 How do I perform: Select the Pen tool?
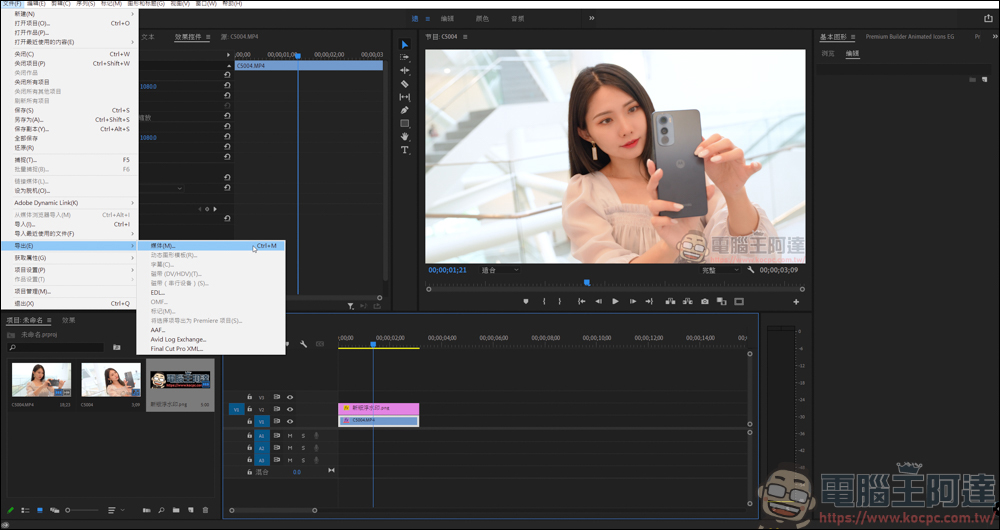[404, 110]
